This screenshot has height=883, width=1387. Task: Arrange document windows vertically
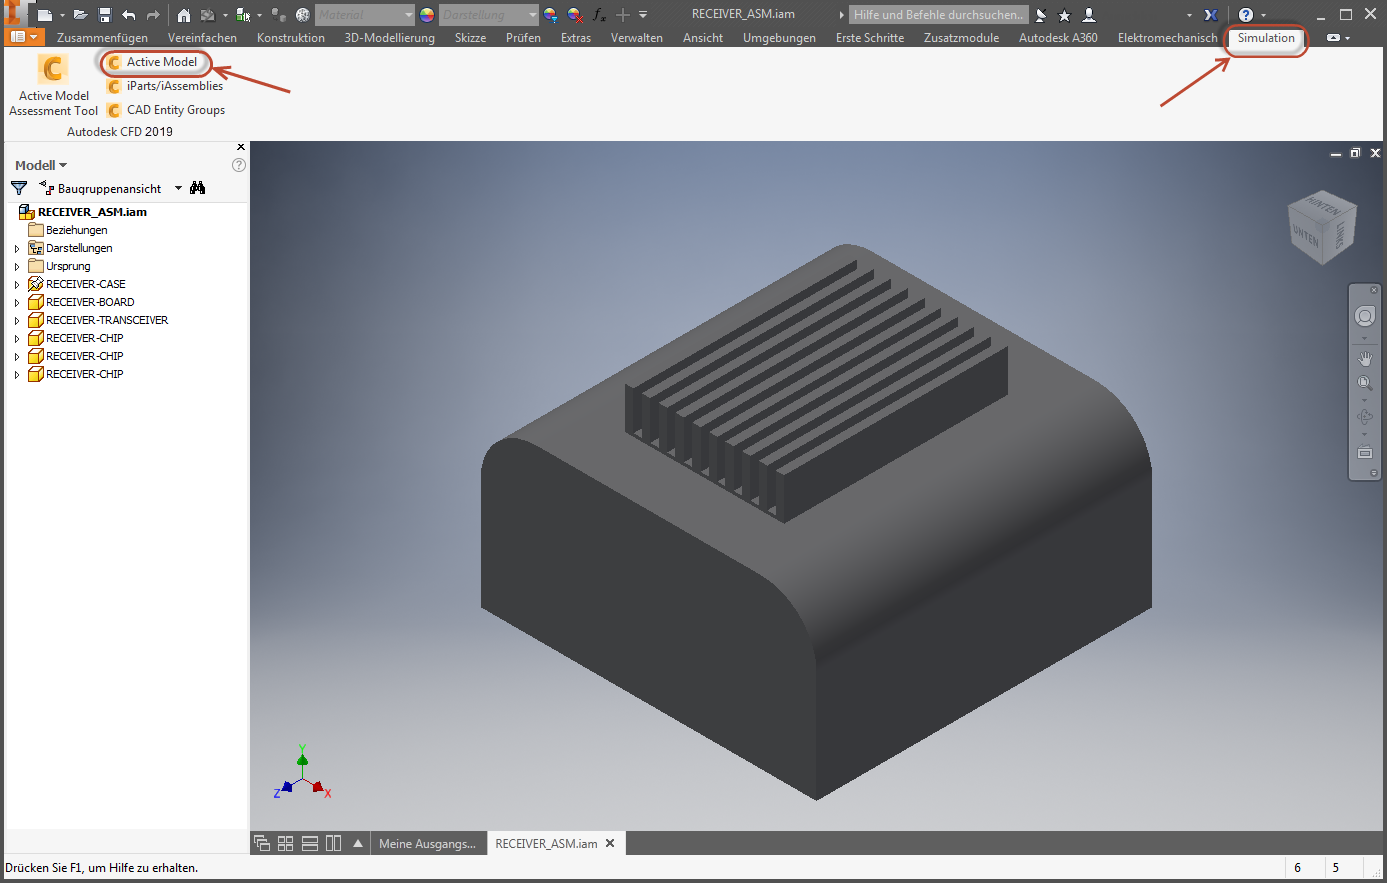pyautogui.click(x=334, y=843)
